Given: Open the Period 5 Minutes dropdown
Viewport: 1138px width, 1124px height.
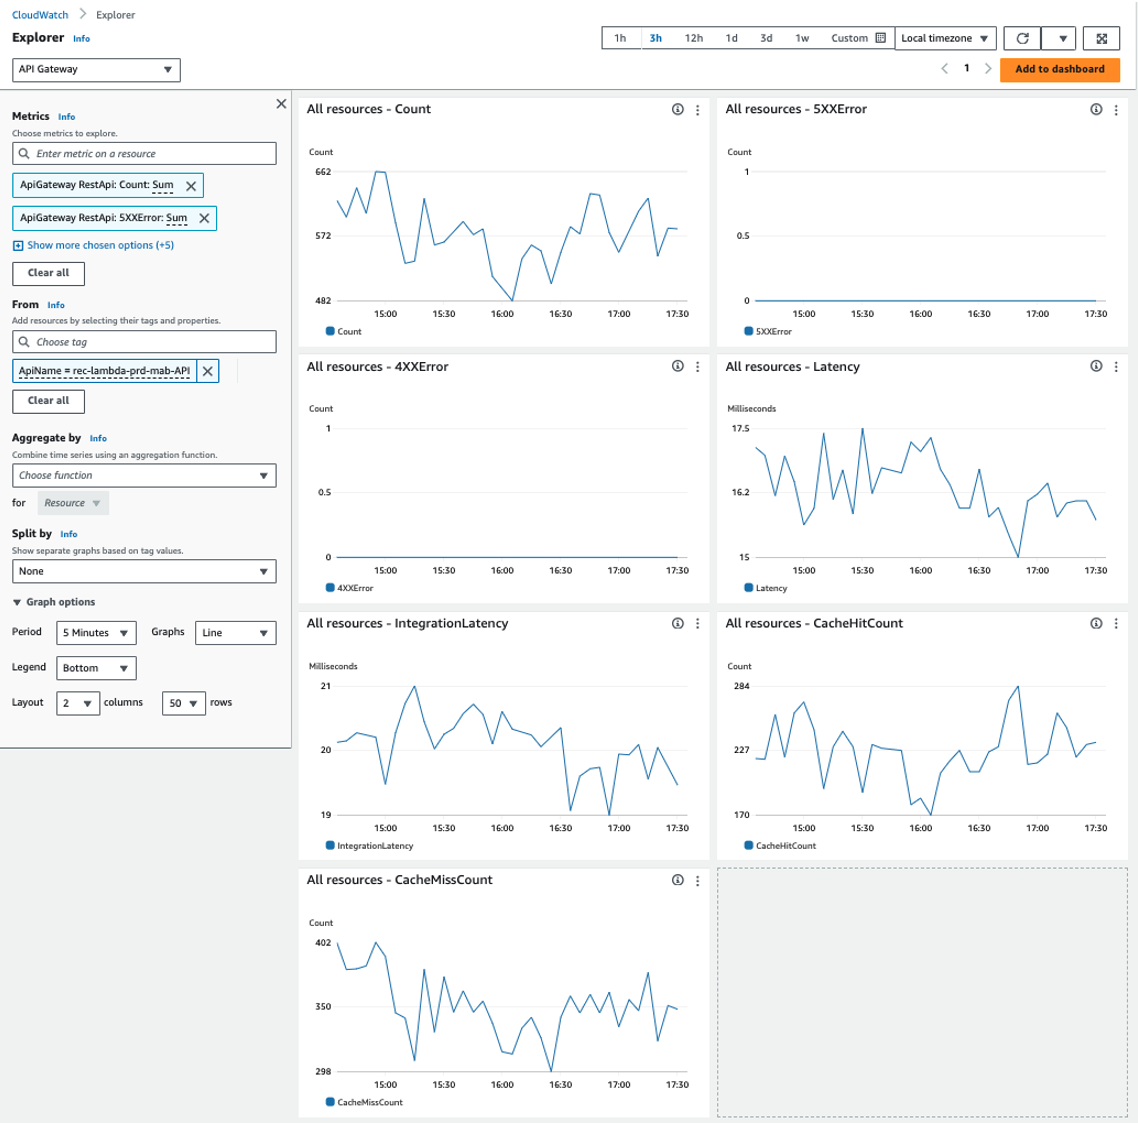Looking at the screenshot, I should click(x=97, y=633).
